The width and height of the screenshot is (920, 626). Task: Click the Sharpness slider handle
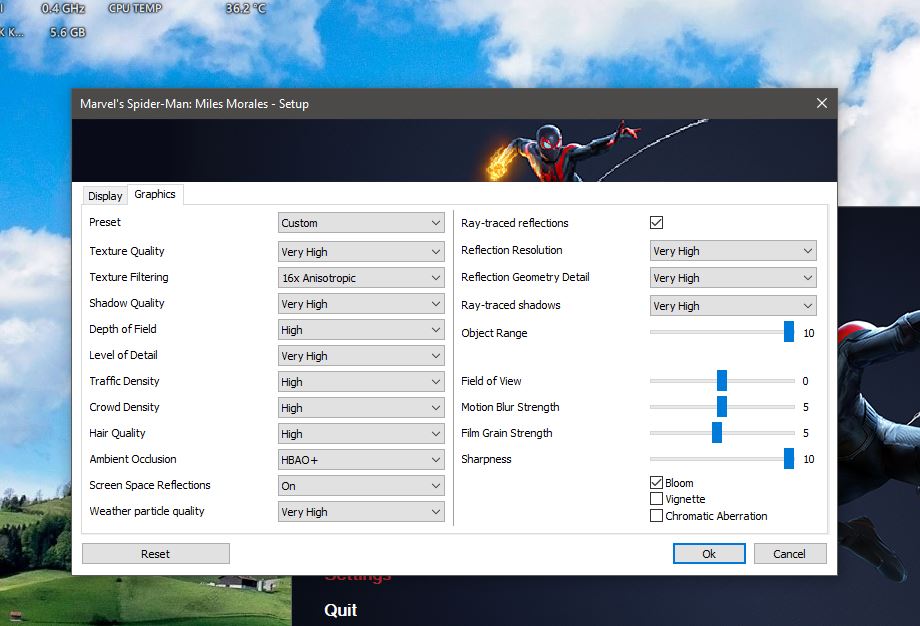(789, 458)
